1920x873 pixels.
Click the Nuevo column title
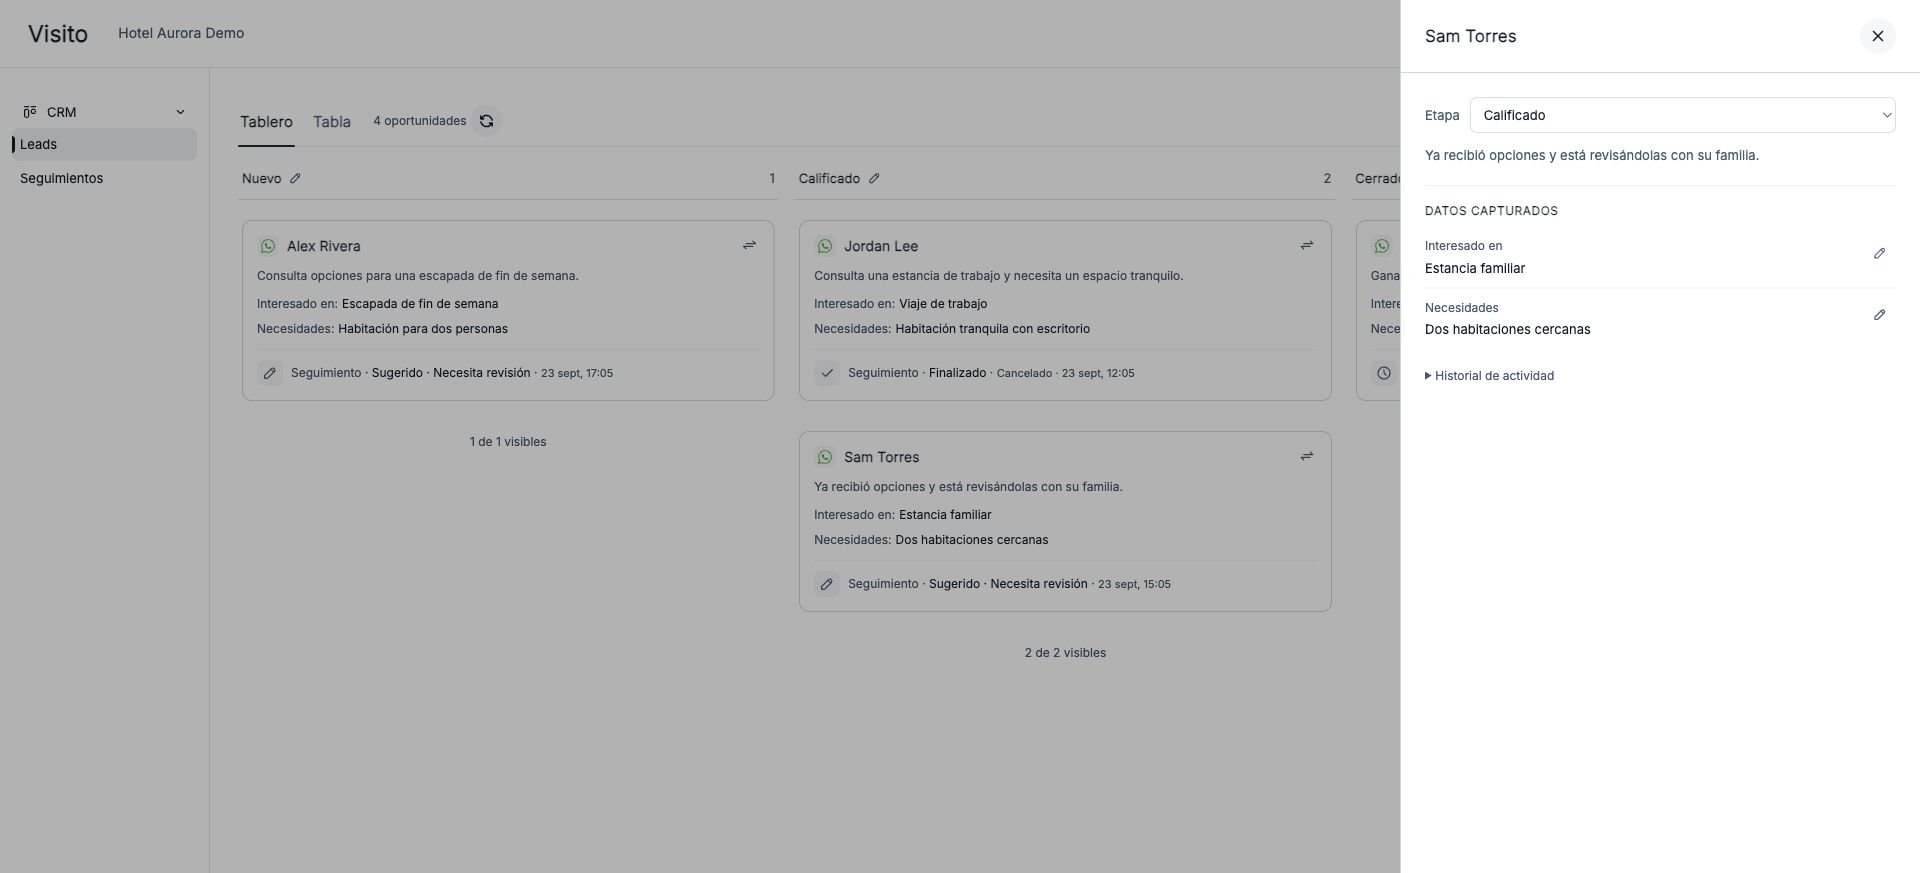click(262, 179)
